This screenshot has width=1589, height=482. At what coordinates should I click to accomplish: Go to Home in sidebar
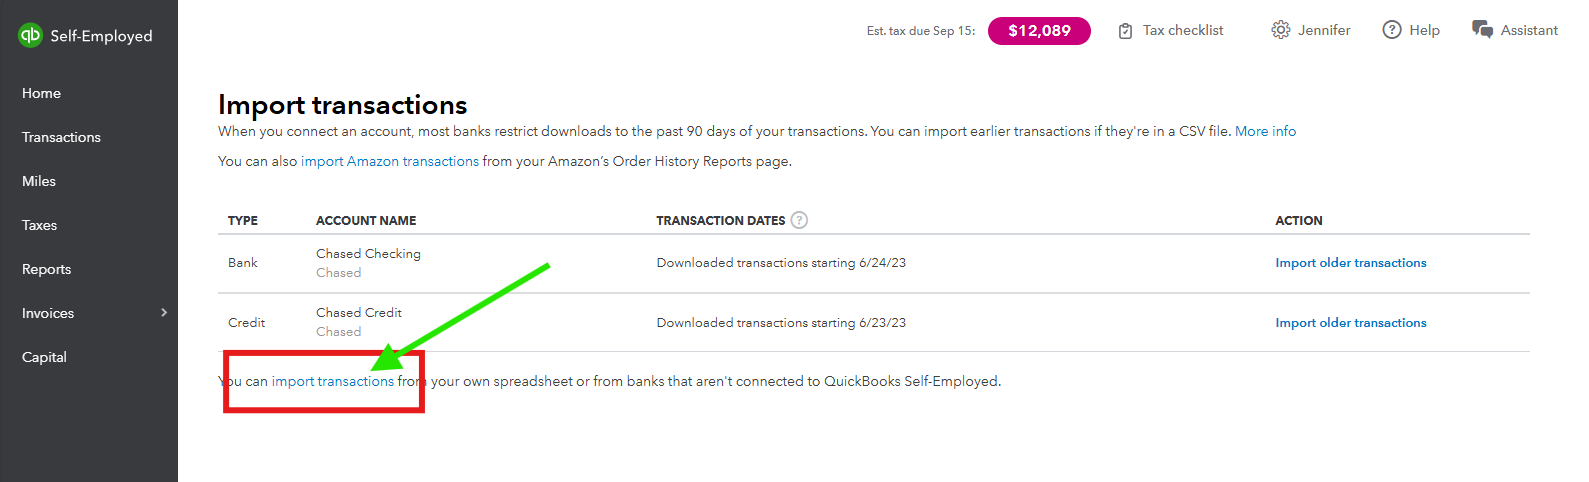click(x=42, y=93)
